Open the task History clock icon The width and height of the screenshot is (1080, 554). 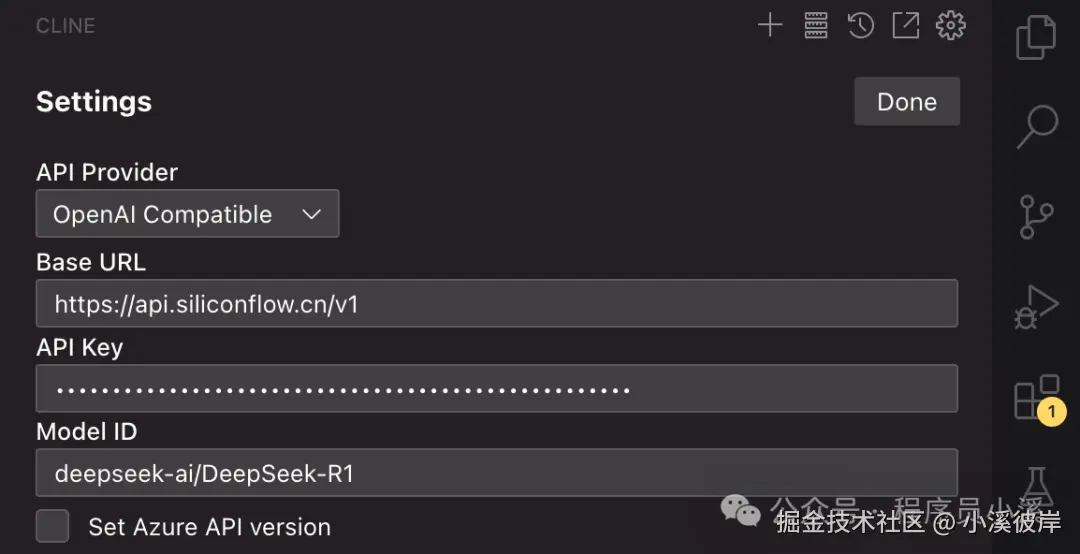point(861,26)
